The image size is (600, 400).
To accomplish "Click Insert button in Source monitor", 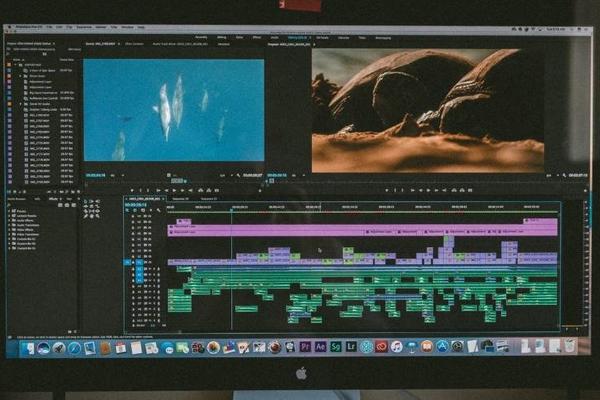I will [201, 190].
